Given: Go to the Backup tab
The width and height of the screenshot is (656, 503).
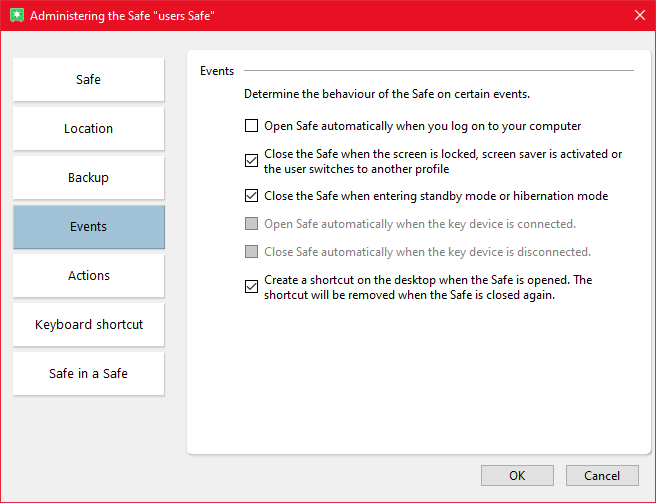Looking at the screenshot, I should tap(89, 178).
